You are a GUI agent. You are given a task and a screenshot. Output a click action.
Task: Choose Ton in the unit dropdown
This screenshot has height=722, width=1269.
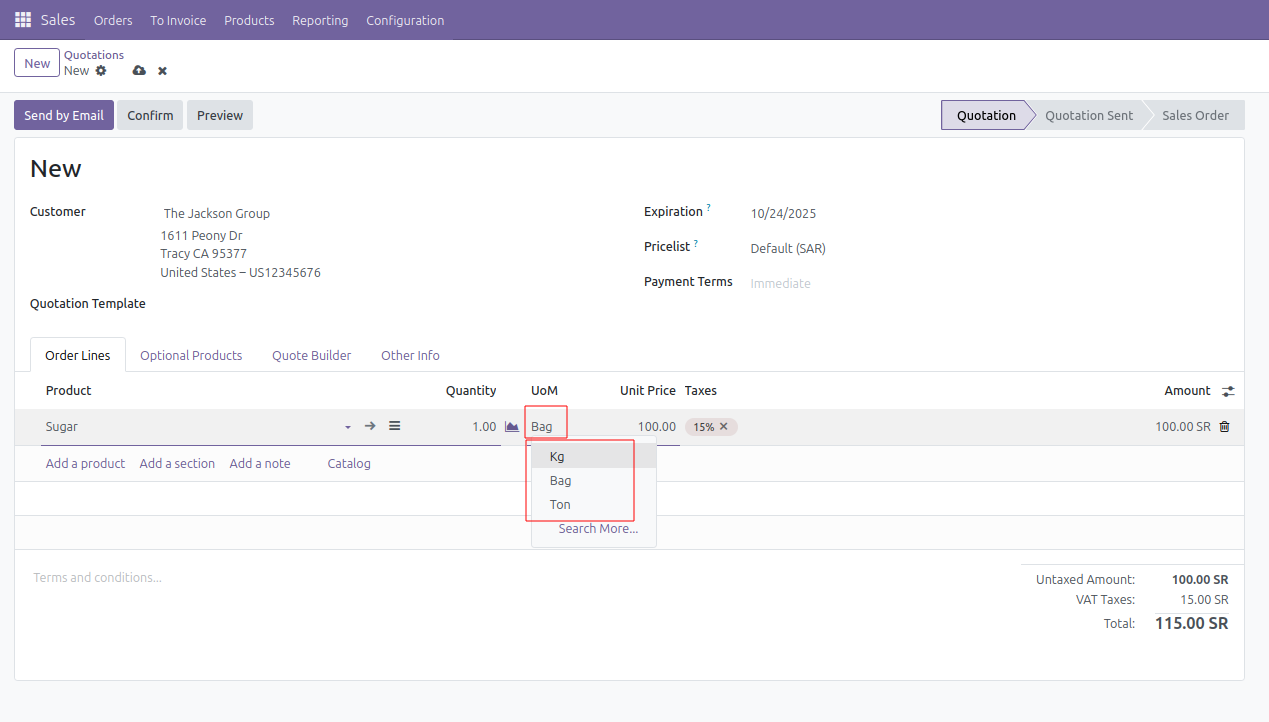(x=560, y=505)
